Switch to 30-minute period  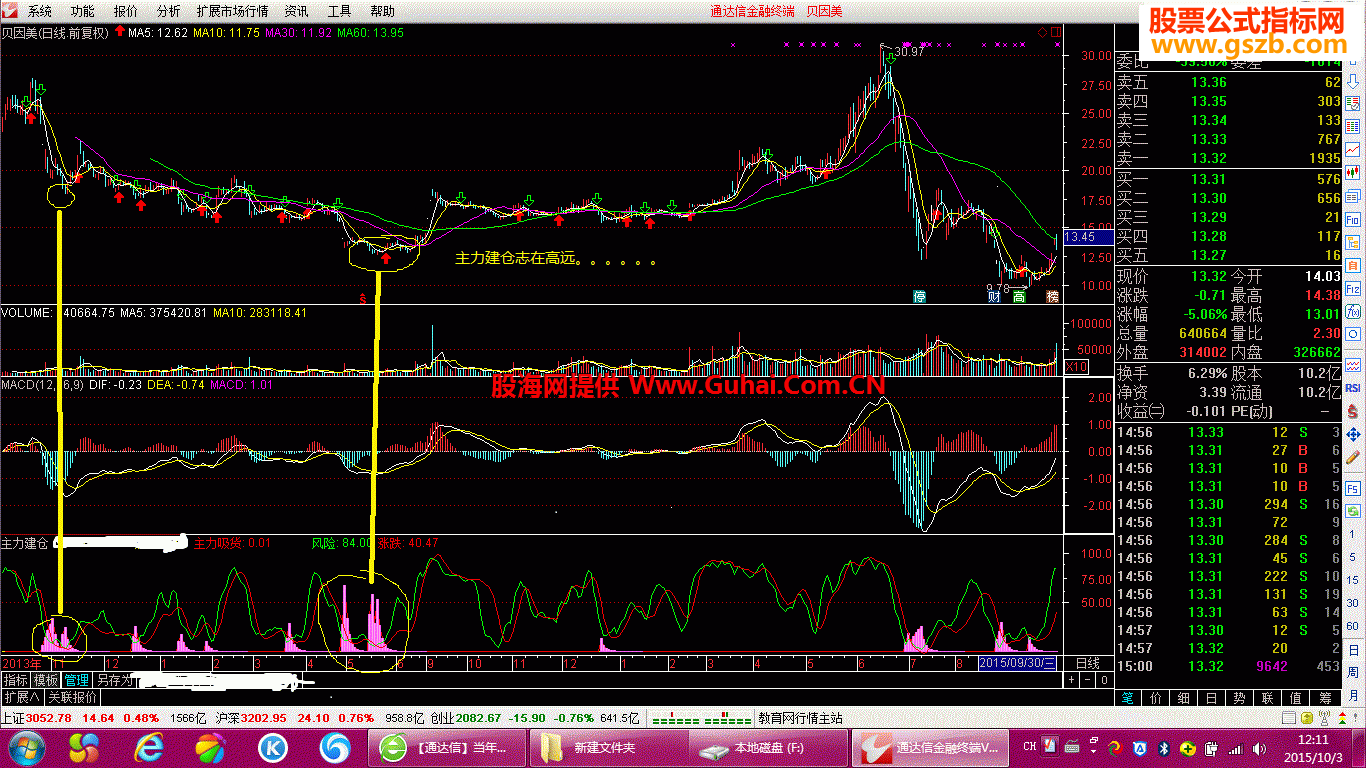(x=1352, y=602)
